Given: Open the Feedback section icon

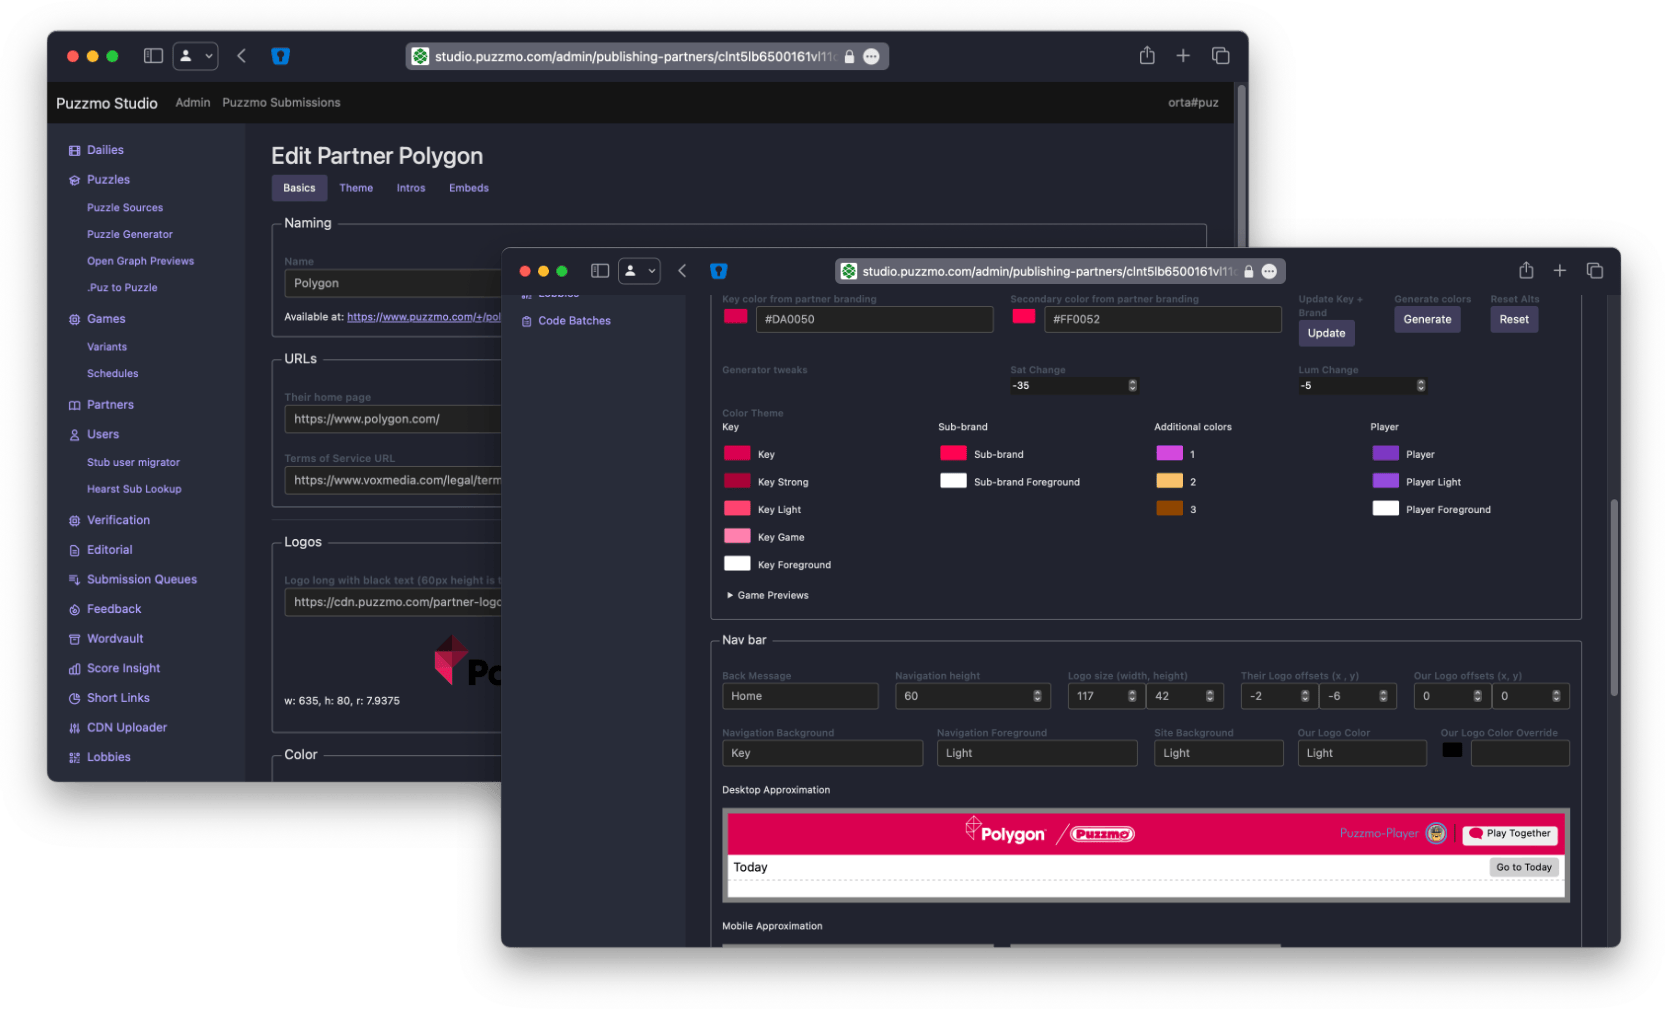Looking at the screenshot, I should pos(74,609).
